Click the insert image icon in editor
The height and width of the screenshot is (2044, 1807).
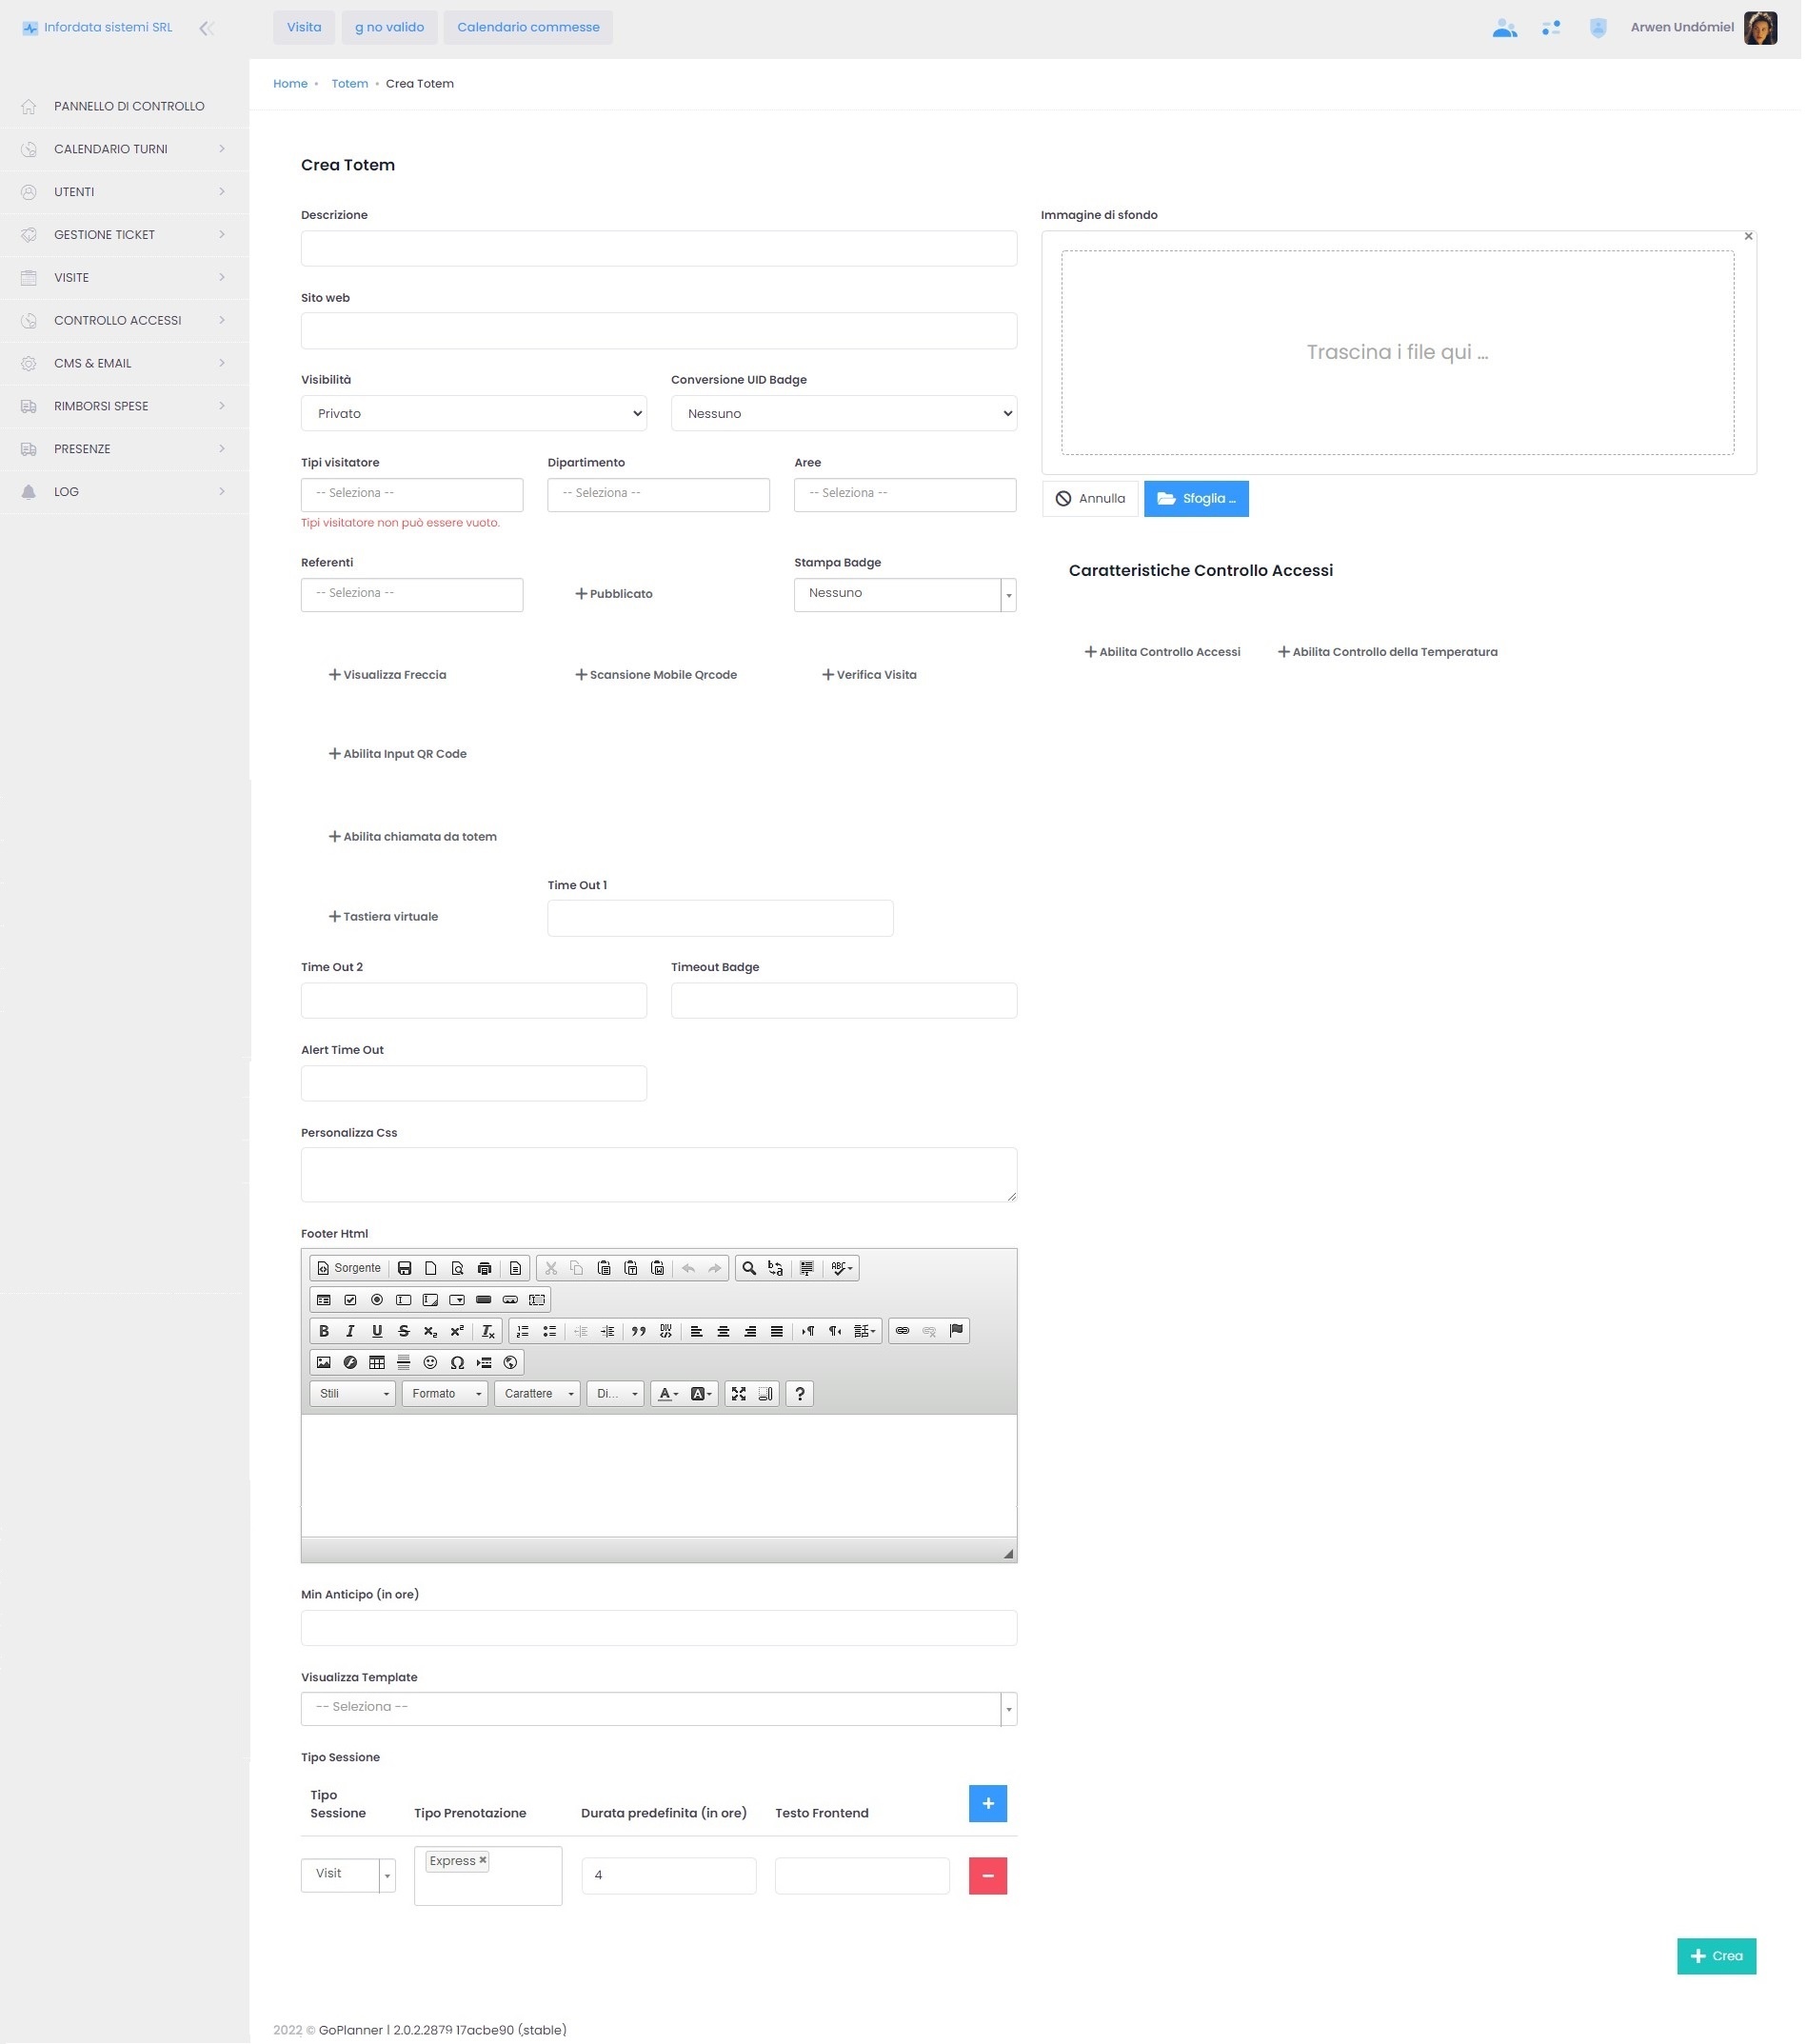tap(324, 1363)
